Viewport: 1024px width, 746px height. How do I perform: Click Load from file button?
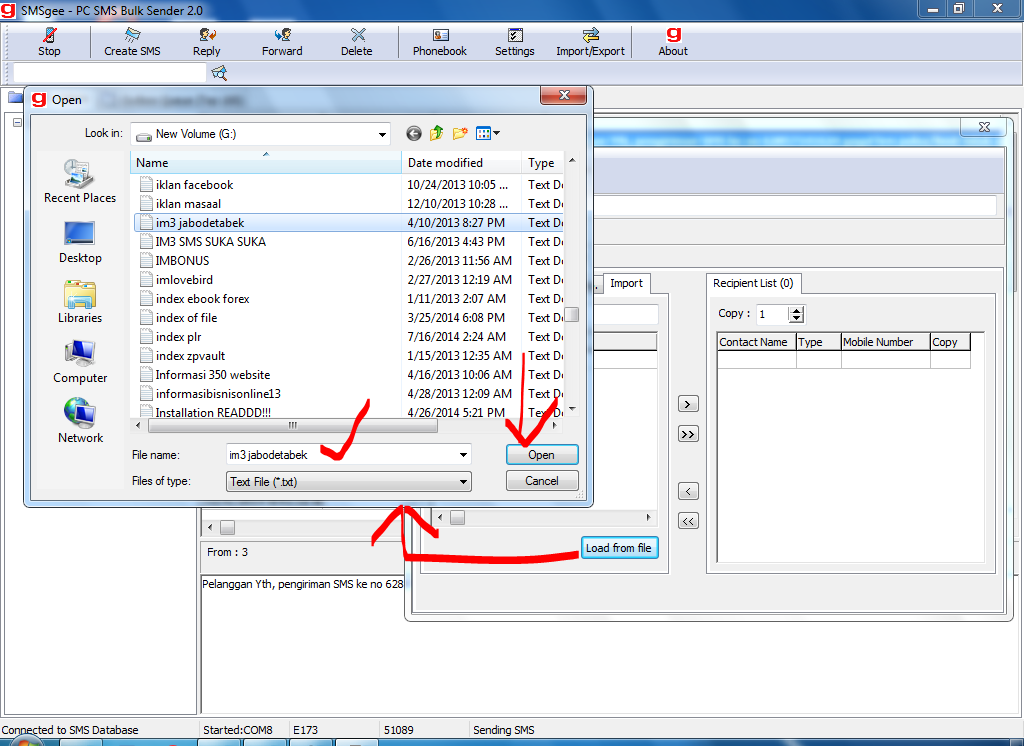pyautogui.click(x=618, y=548)
